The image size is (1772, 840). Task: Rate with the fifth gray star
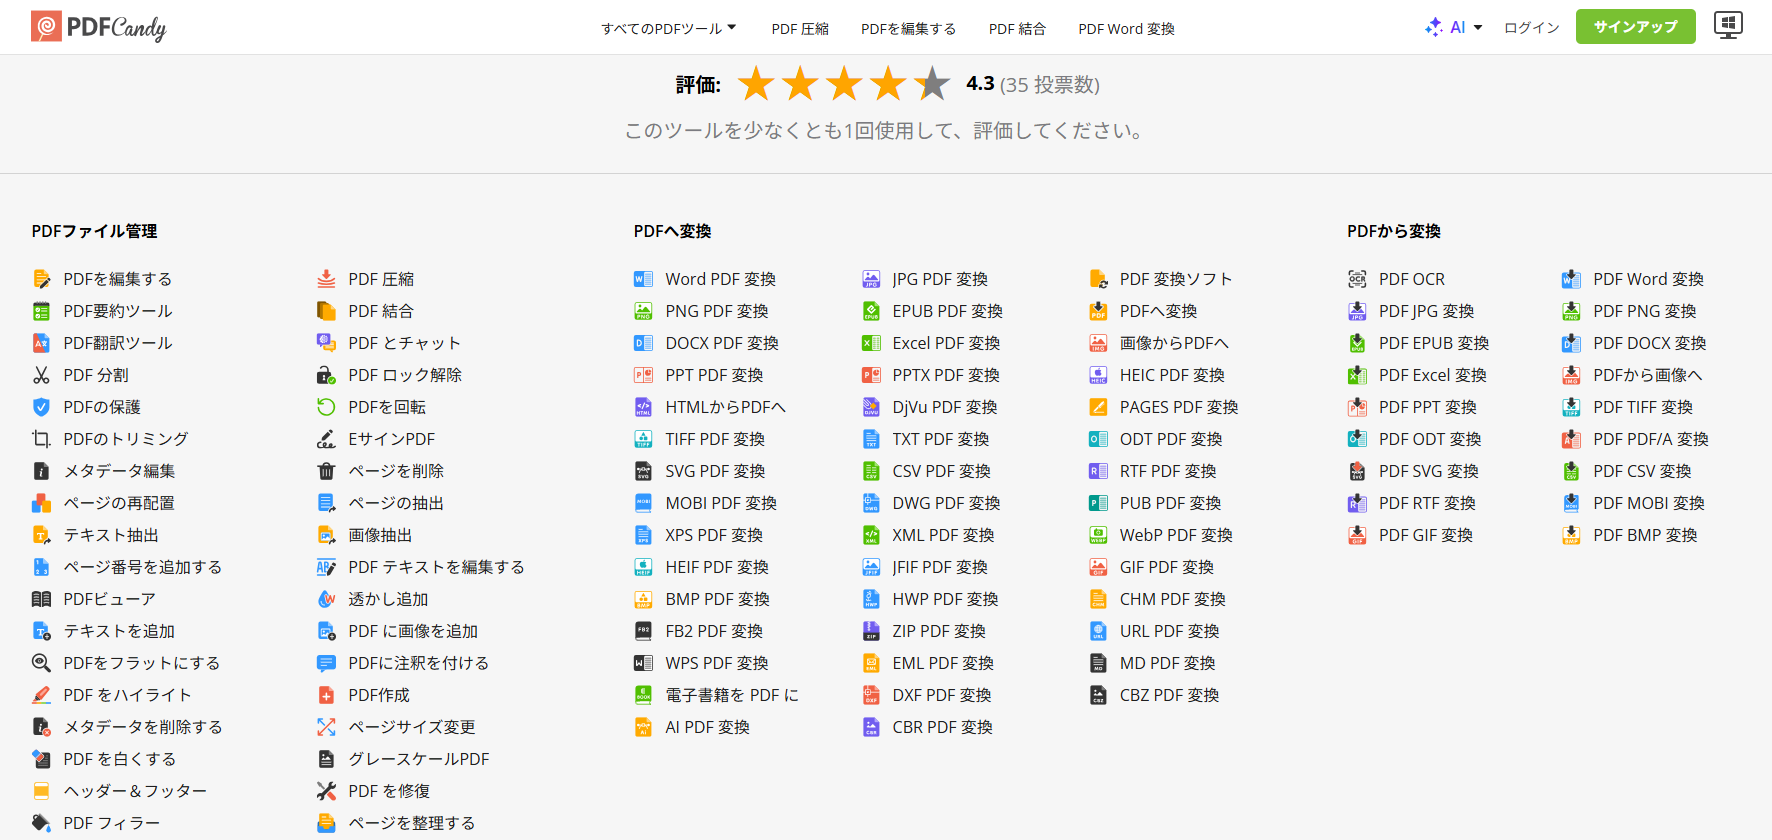(932, 84)
